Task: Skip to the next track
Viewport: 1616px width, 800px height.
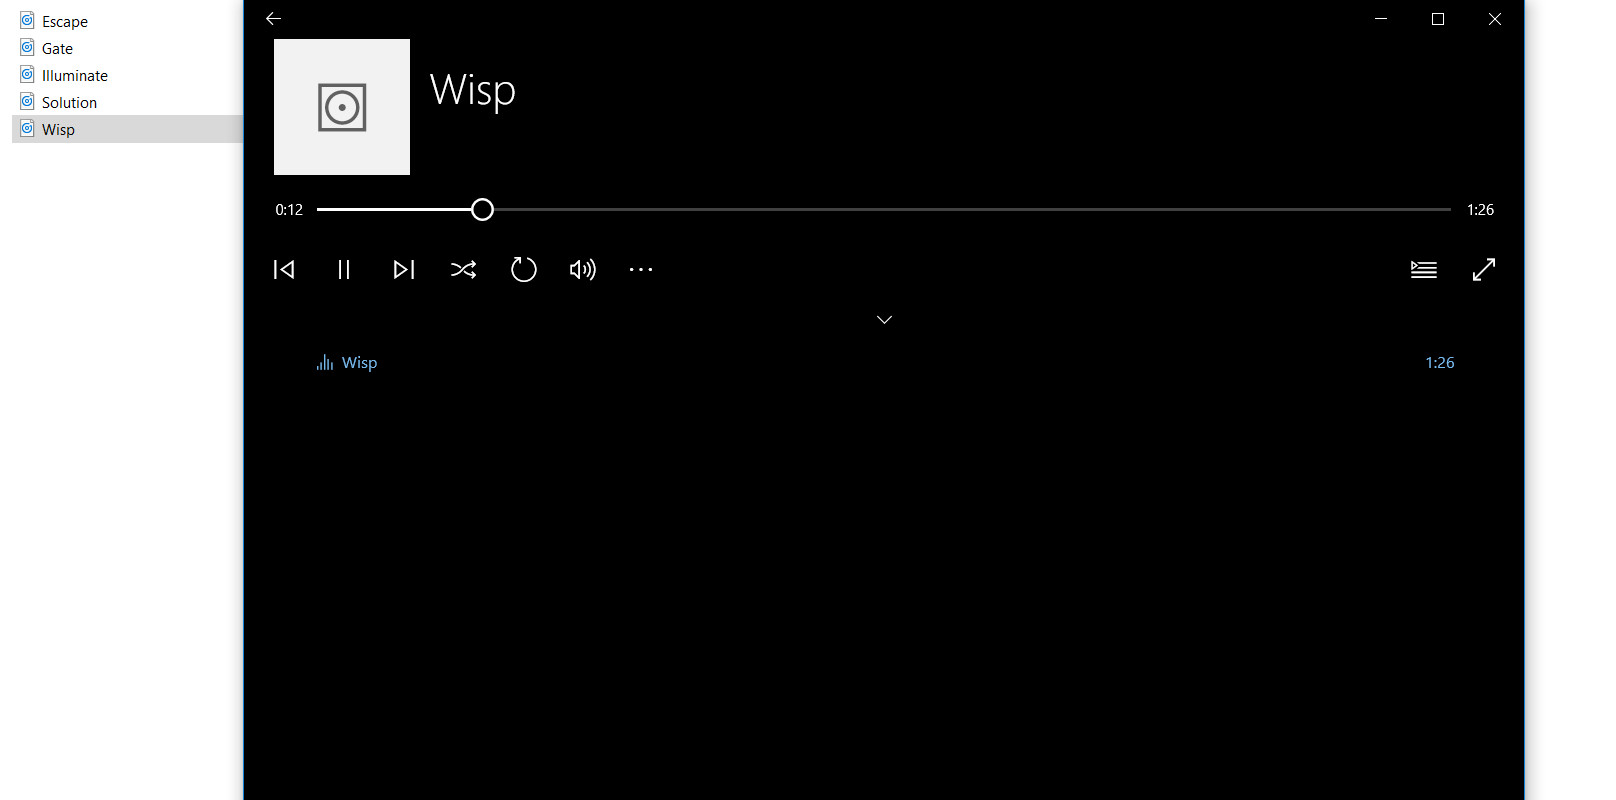Action: tap(404, 269)
